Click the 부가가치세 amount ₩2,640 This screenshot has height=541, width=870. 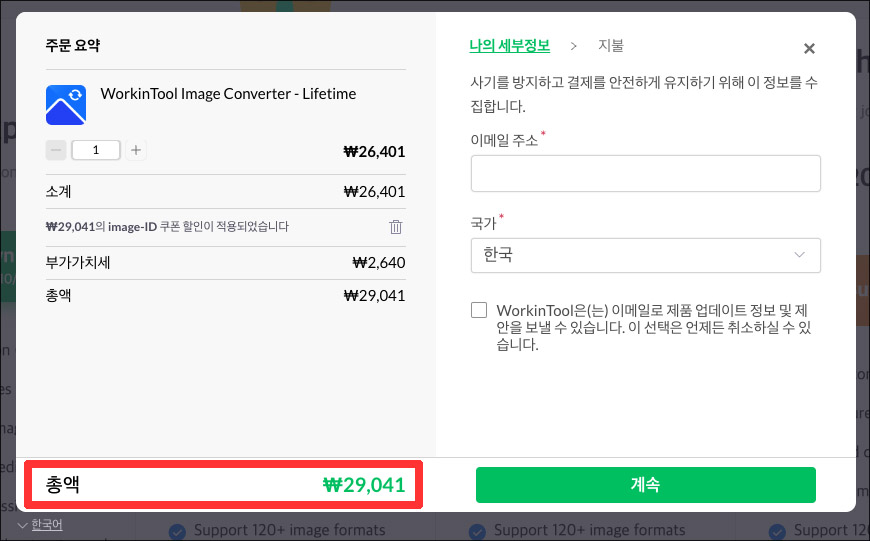pyautogui.click(x=379, y=262)
